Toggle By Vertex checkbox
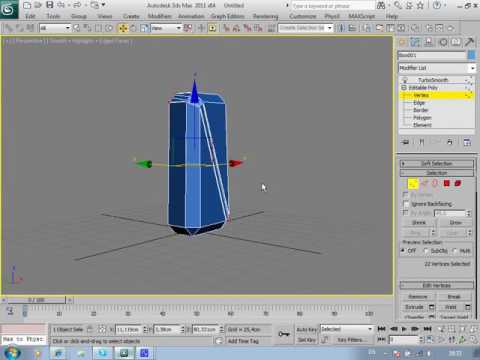 (x=406, y=195)
